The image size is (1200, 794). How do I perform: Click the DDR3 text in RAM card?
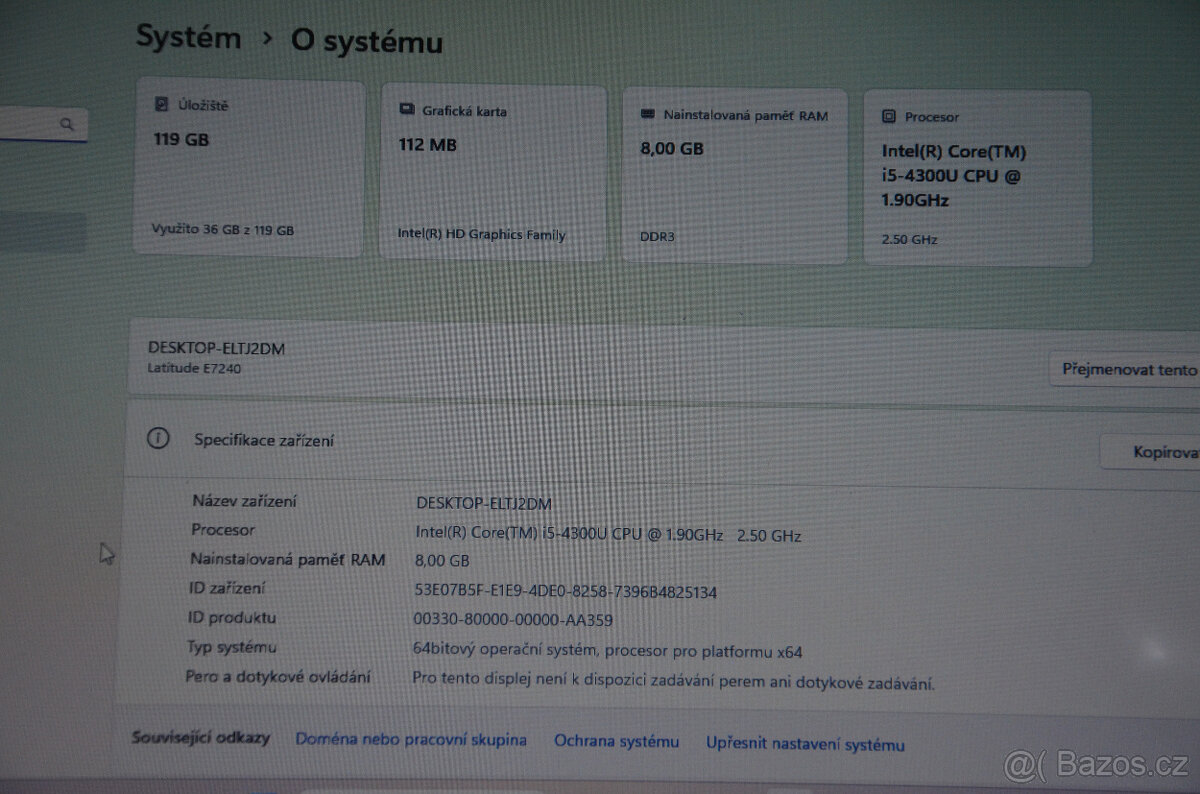[656, 238]
